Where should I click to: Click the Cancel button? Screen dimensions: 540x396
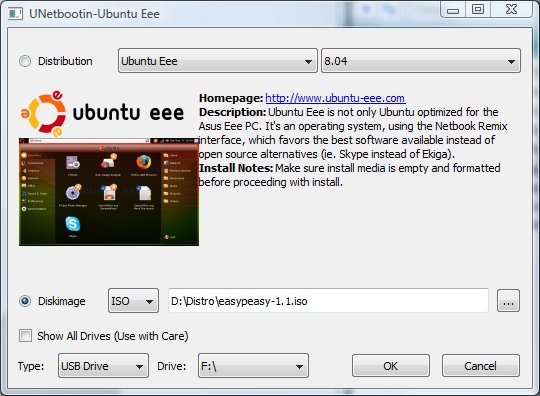tap(481, 366)
